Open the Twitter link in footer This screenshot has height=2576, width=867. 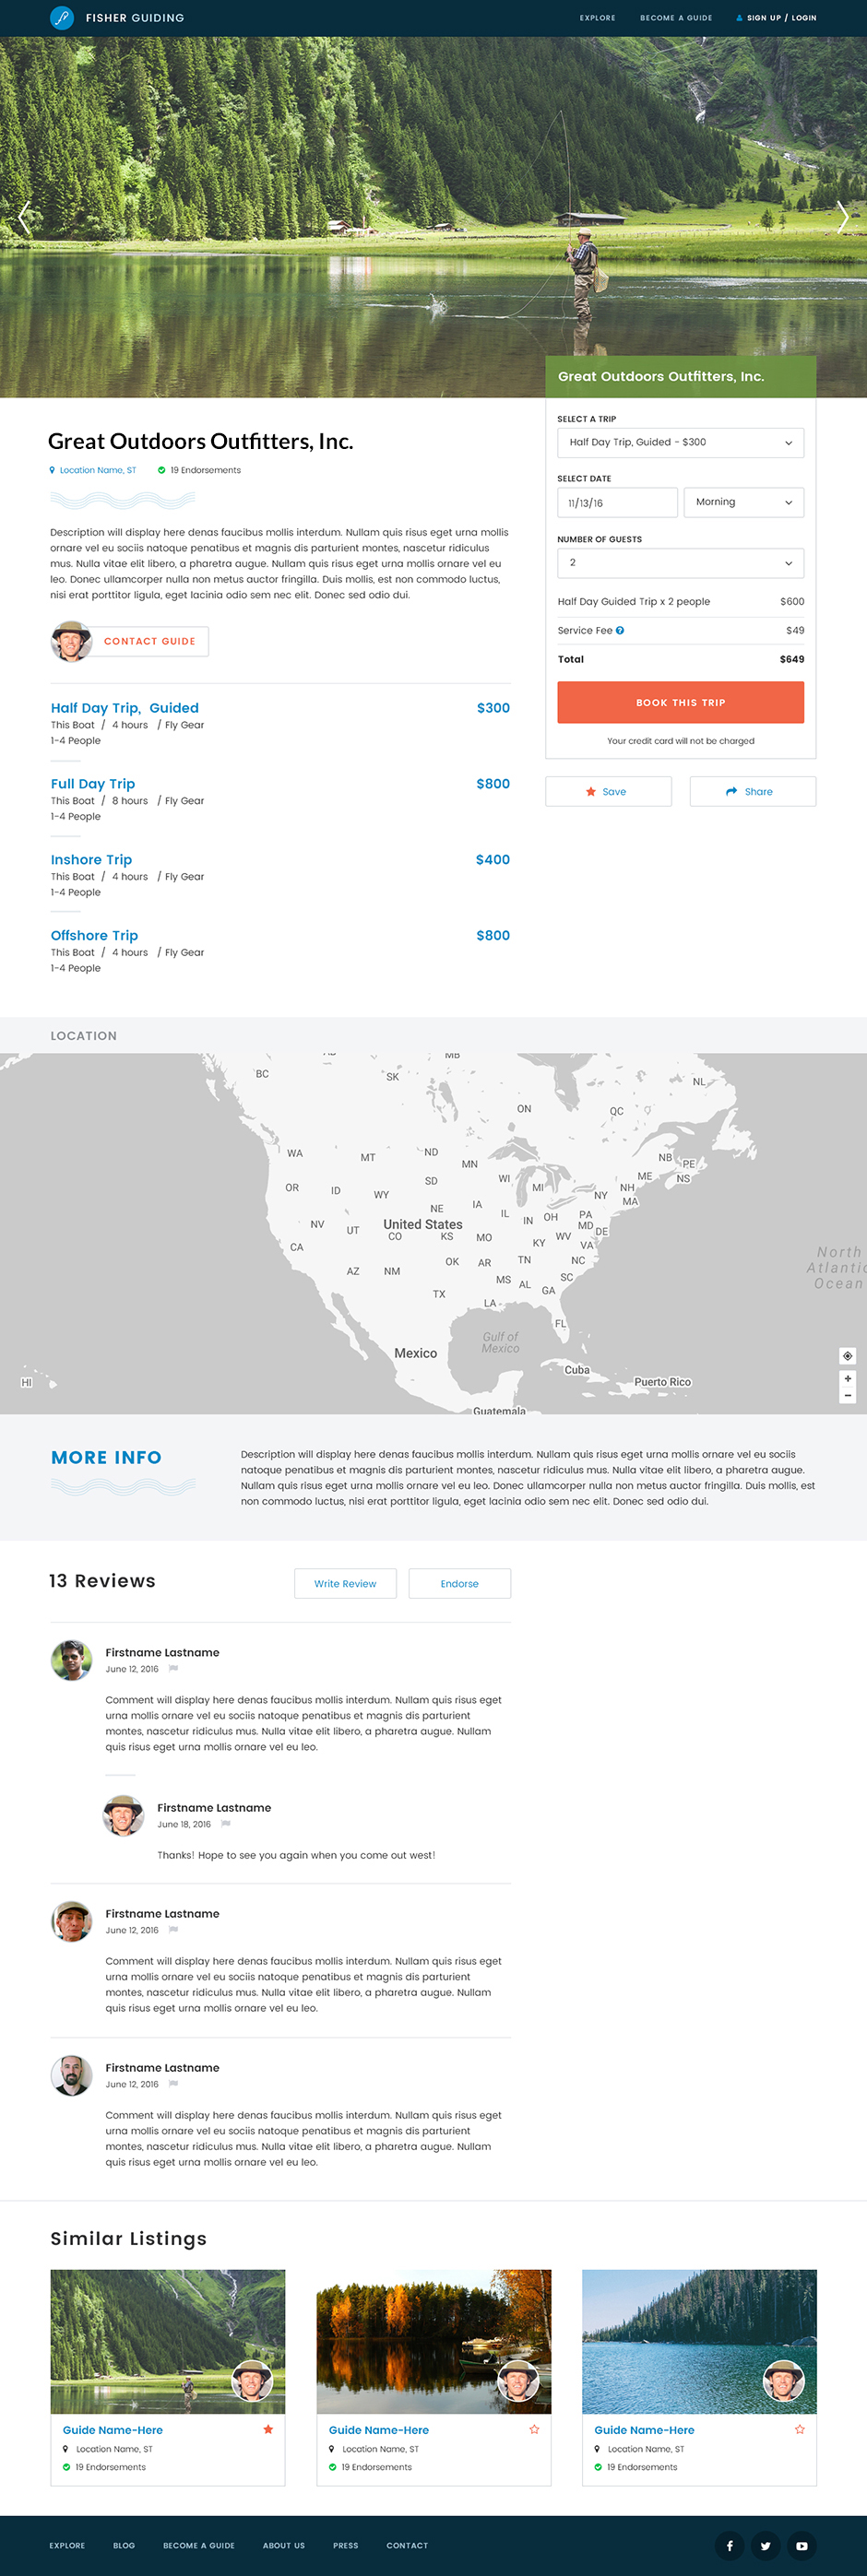click(765, 2545)
